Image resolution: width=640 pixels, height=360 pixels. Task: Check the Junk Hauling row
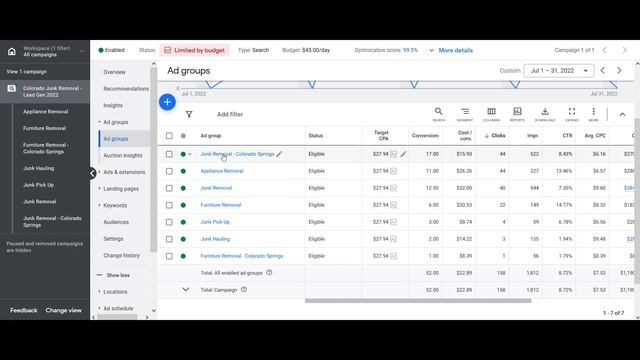169,239
